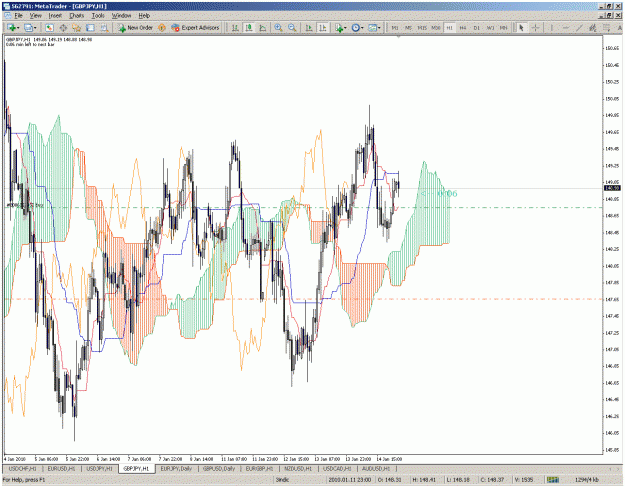Viewport: 625px width, 486px height.
Task: Expand the Periods dropdown arrow
Action: [x=362, y=28]
